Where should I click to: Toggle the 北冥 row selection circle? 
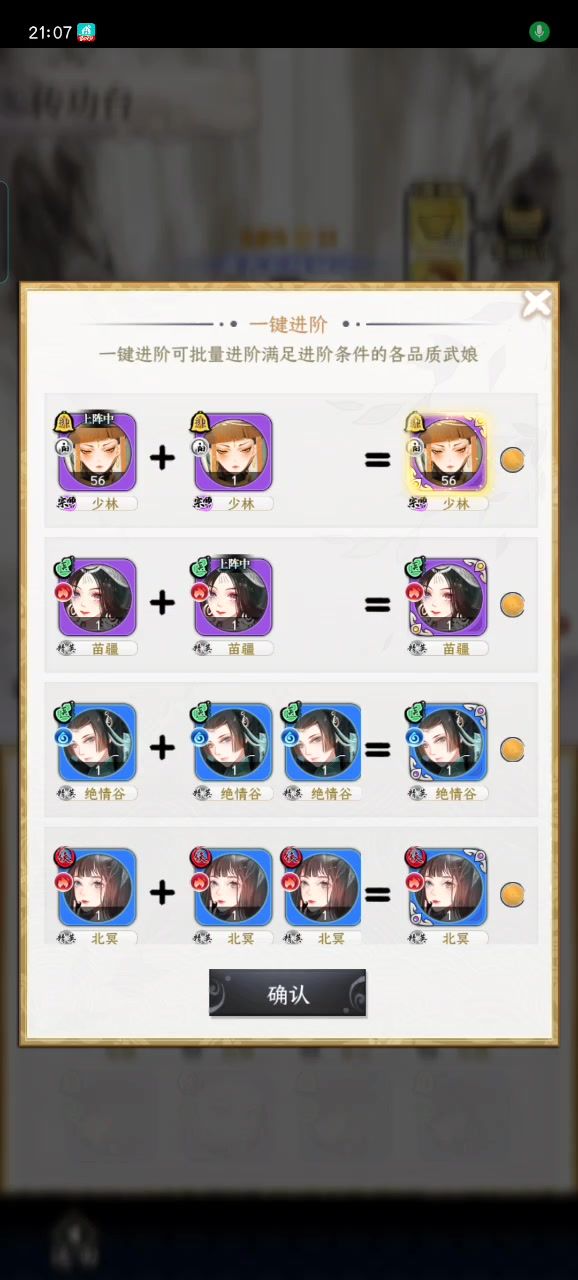tap(512, 893)
